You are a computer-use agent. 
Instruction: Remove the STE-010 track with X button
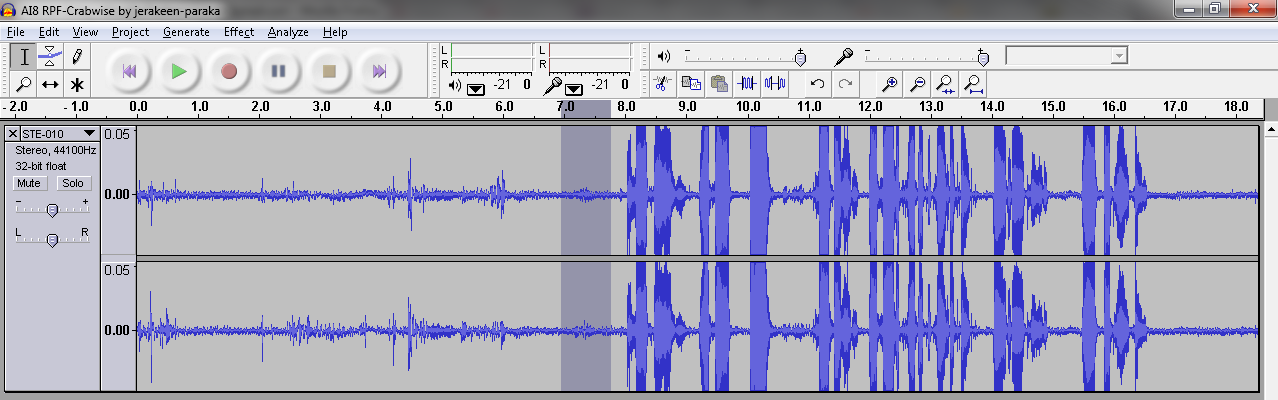point(12,133)
